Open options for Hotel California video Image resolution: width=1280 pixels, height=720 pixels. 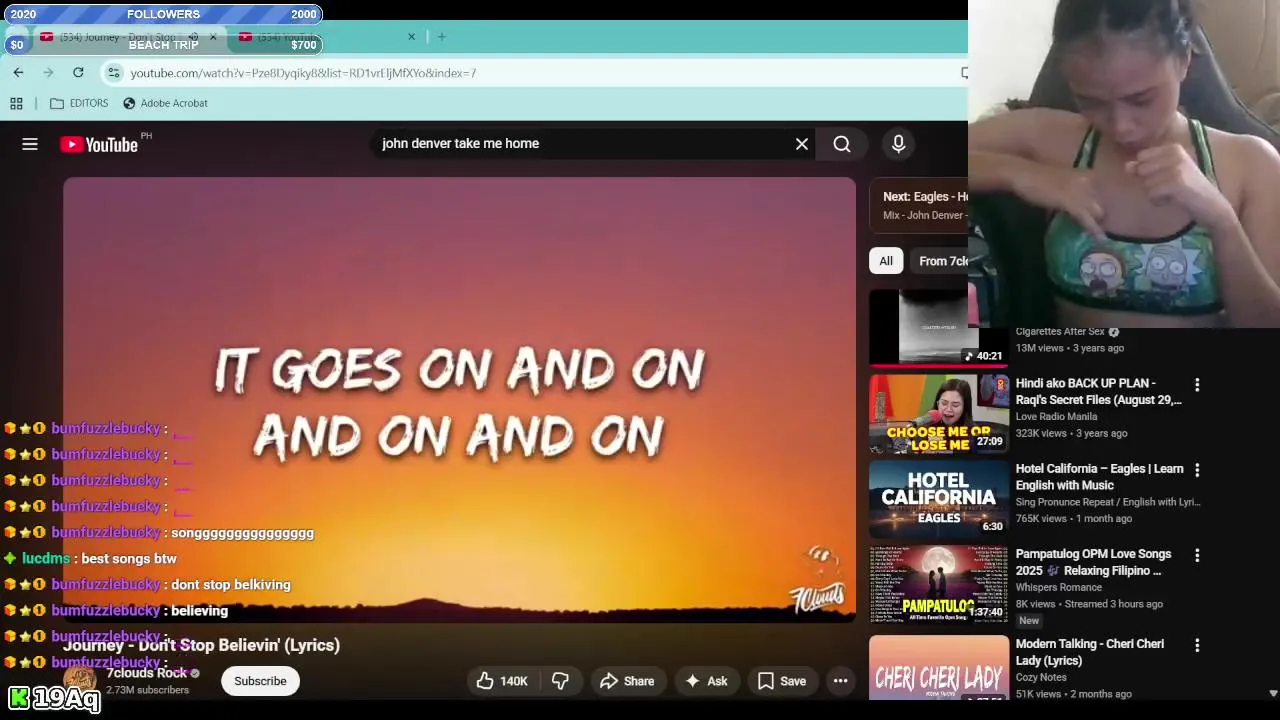click(x=1197, y=470)
